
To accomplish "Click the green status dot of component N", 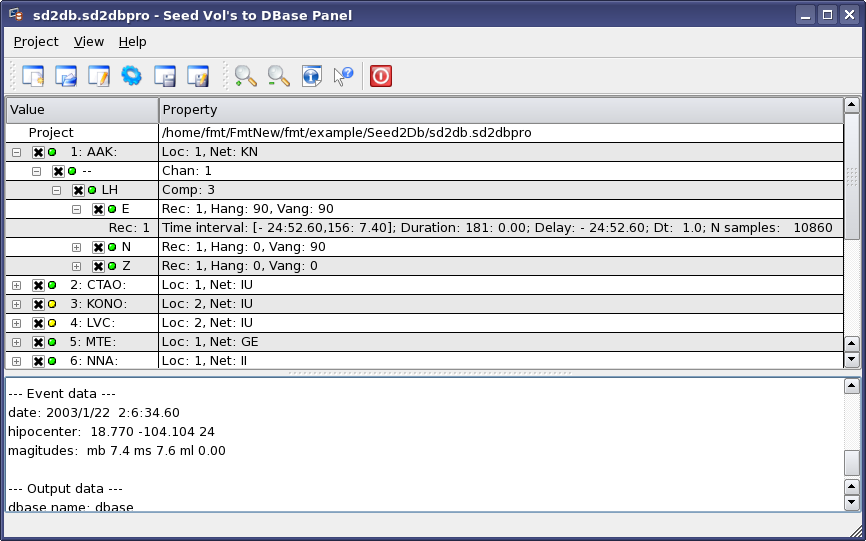I will (x=112, y=247).
